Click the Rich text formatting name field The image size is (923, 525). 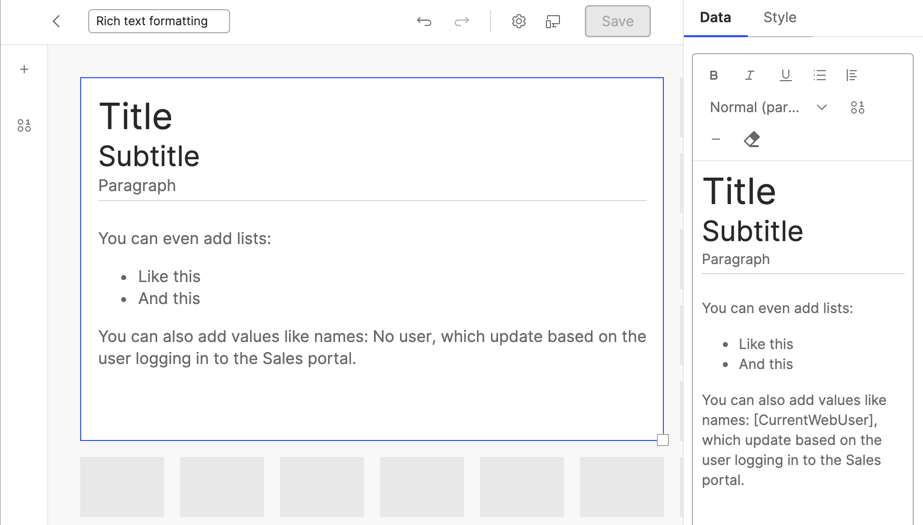(x=159, y=21)
